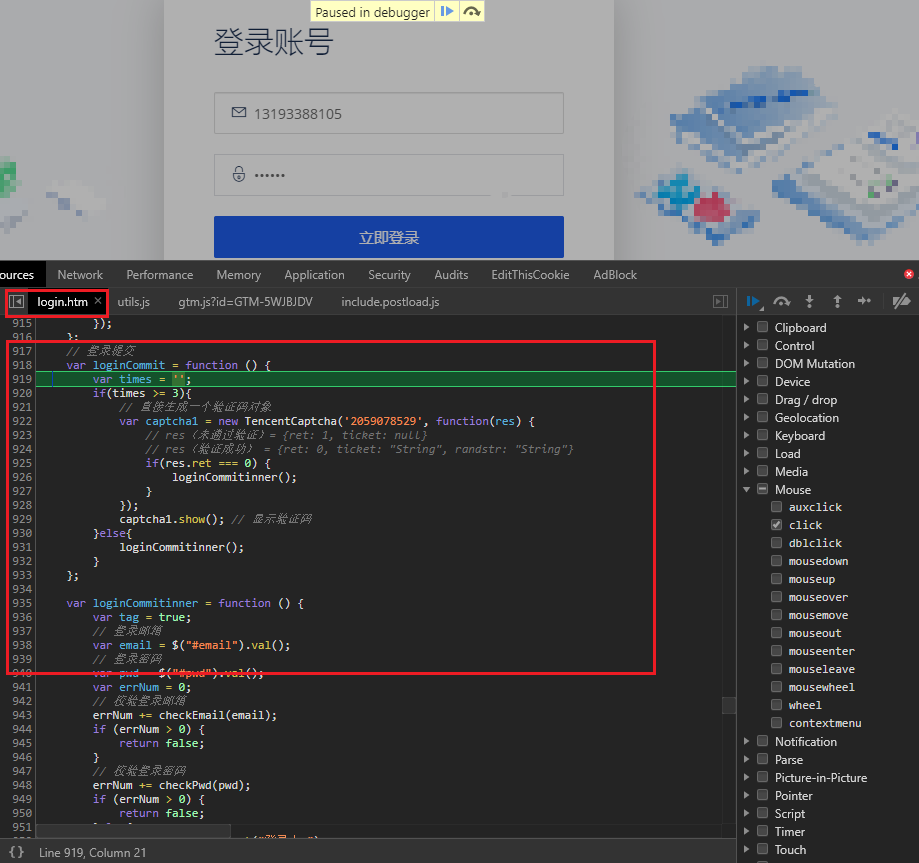Click the envelope icon in the account field
919x863 pixels.
tap(239, 112)
